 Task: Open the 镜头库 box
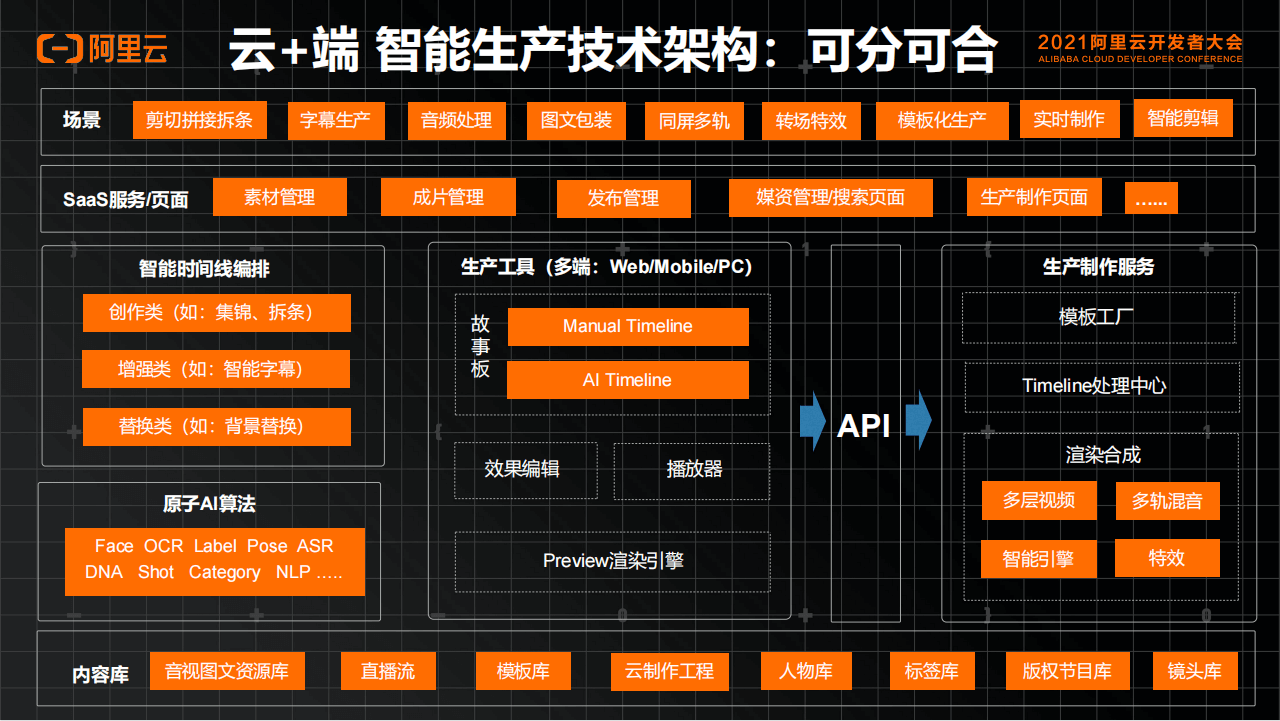click(1195, 671)
